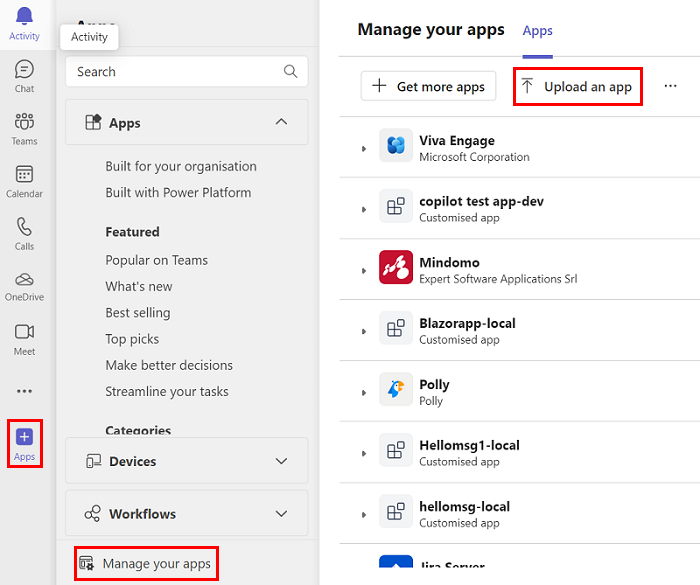Click into the Search field
The image size is (700, 585).
click(187, 71)
